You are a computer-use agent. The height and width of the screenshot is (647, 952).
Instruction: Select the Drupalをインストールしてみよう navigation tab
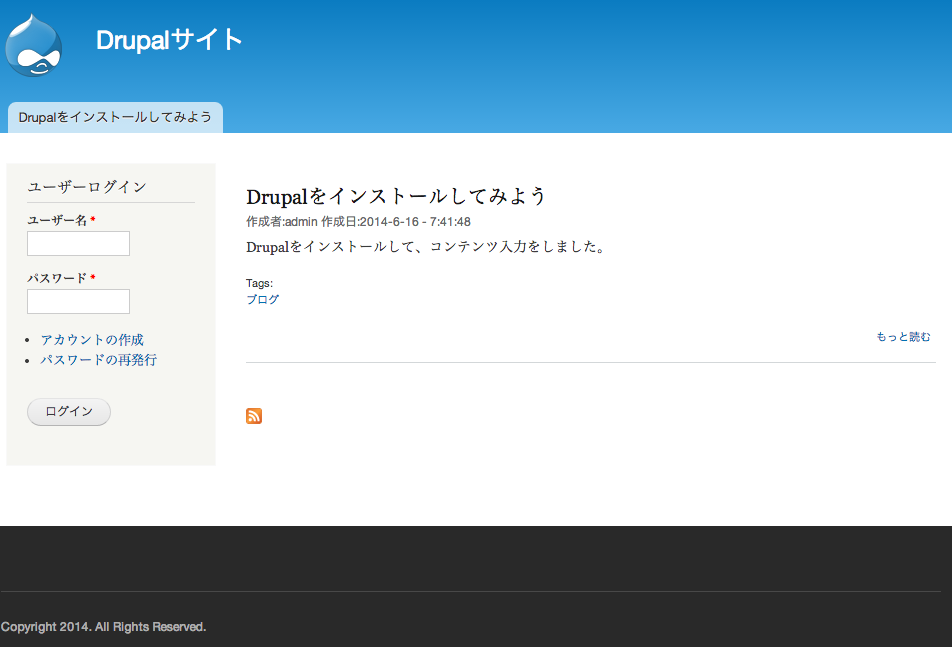pyautogui.click(x=115, y=117)
